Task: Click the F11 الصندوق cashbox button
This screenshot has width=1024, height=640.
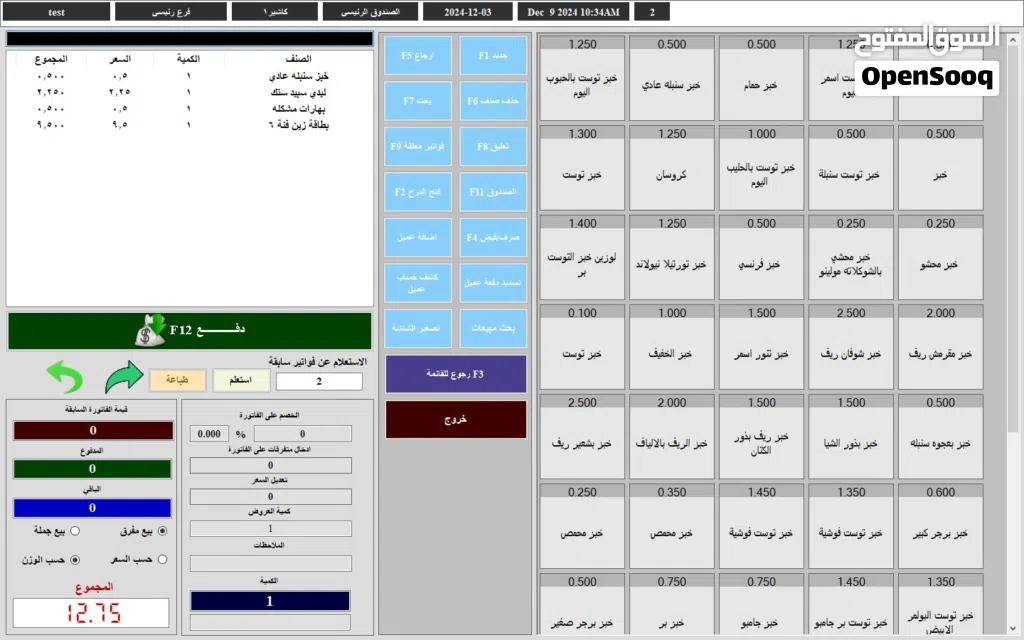Action: (493, 191)
